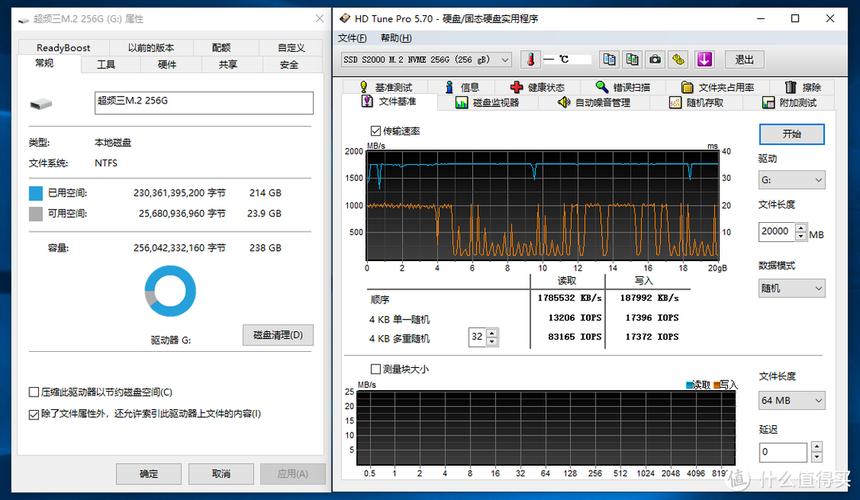Screen dimensions: 860x500
Task: Open the Health status (健康状态) tab
Action: 538,87
